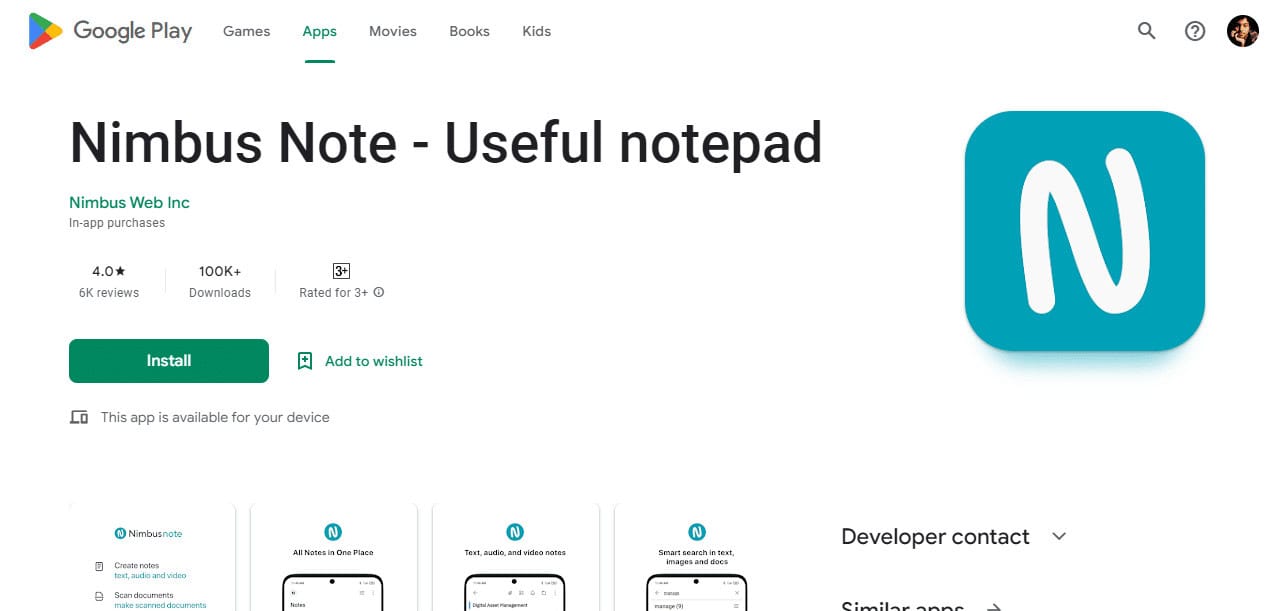1277x611 pixels.
Task: Open the Kids tab
Action: tap(537, 31)
